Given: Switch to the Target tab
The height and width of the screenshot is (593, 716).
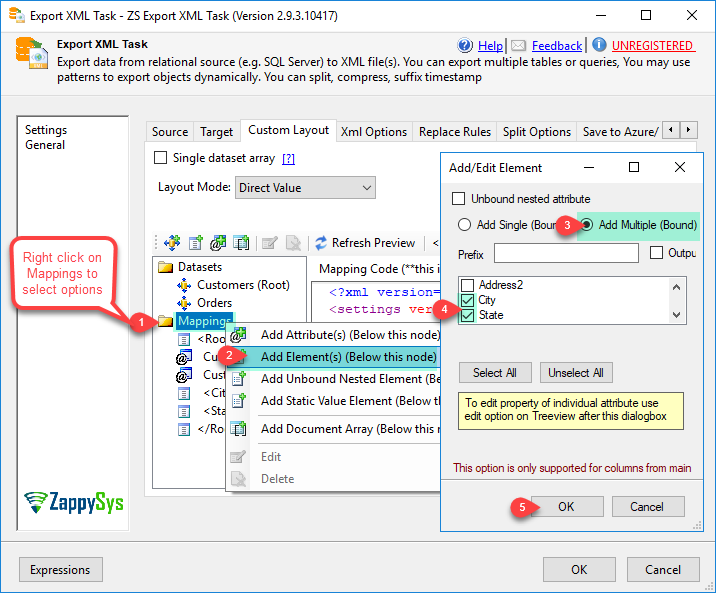Looking at the screenshot, I should (x=216, y=132).
